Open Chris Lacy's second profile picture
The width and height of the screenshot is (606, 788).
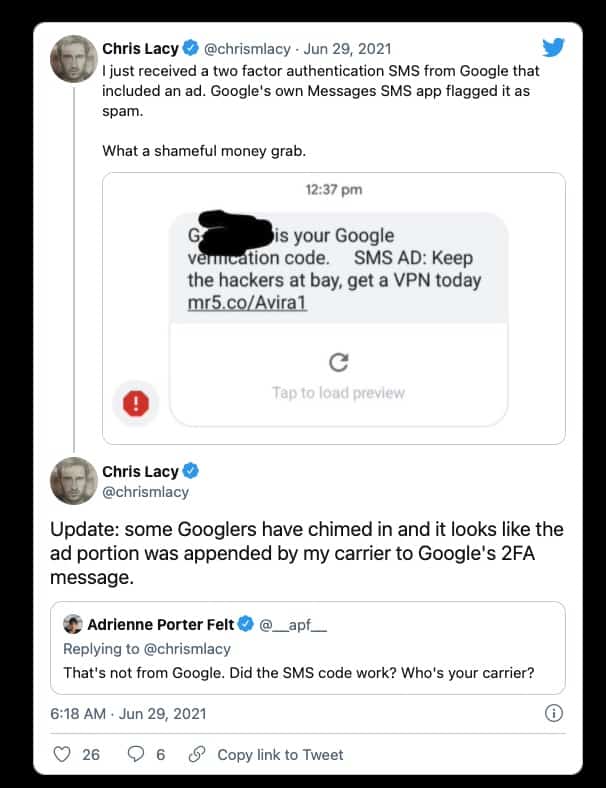73,481
